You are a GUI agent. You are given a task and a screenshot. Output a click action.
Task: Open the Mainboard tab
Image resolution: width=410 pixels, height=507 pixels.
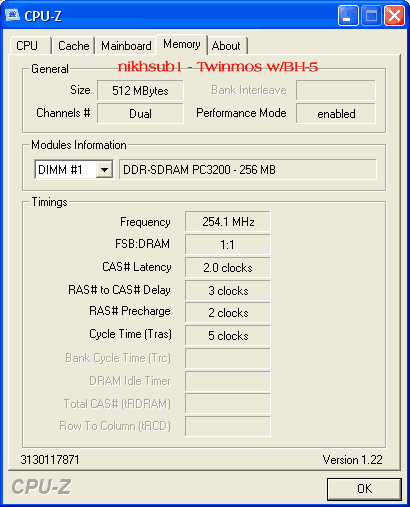click(126, 46)
